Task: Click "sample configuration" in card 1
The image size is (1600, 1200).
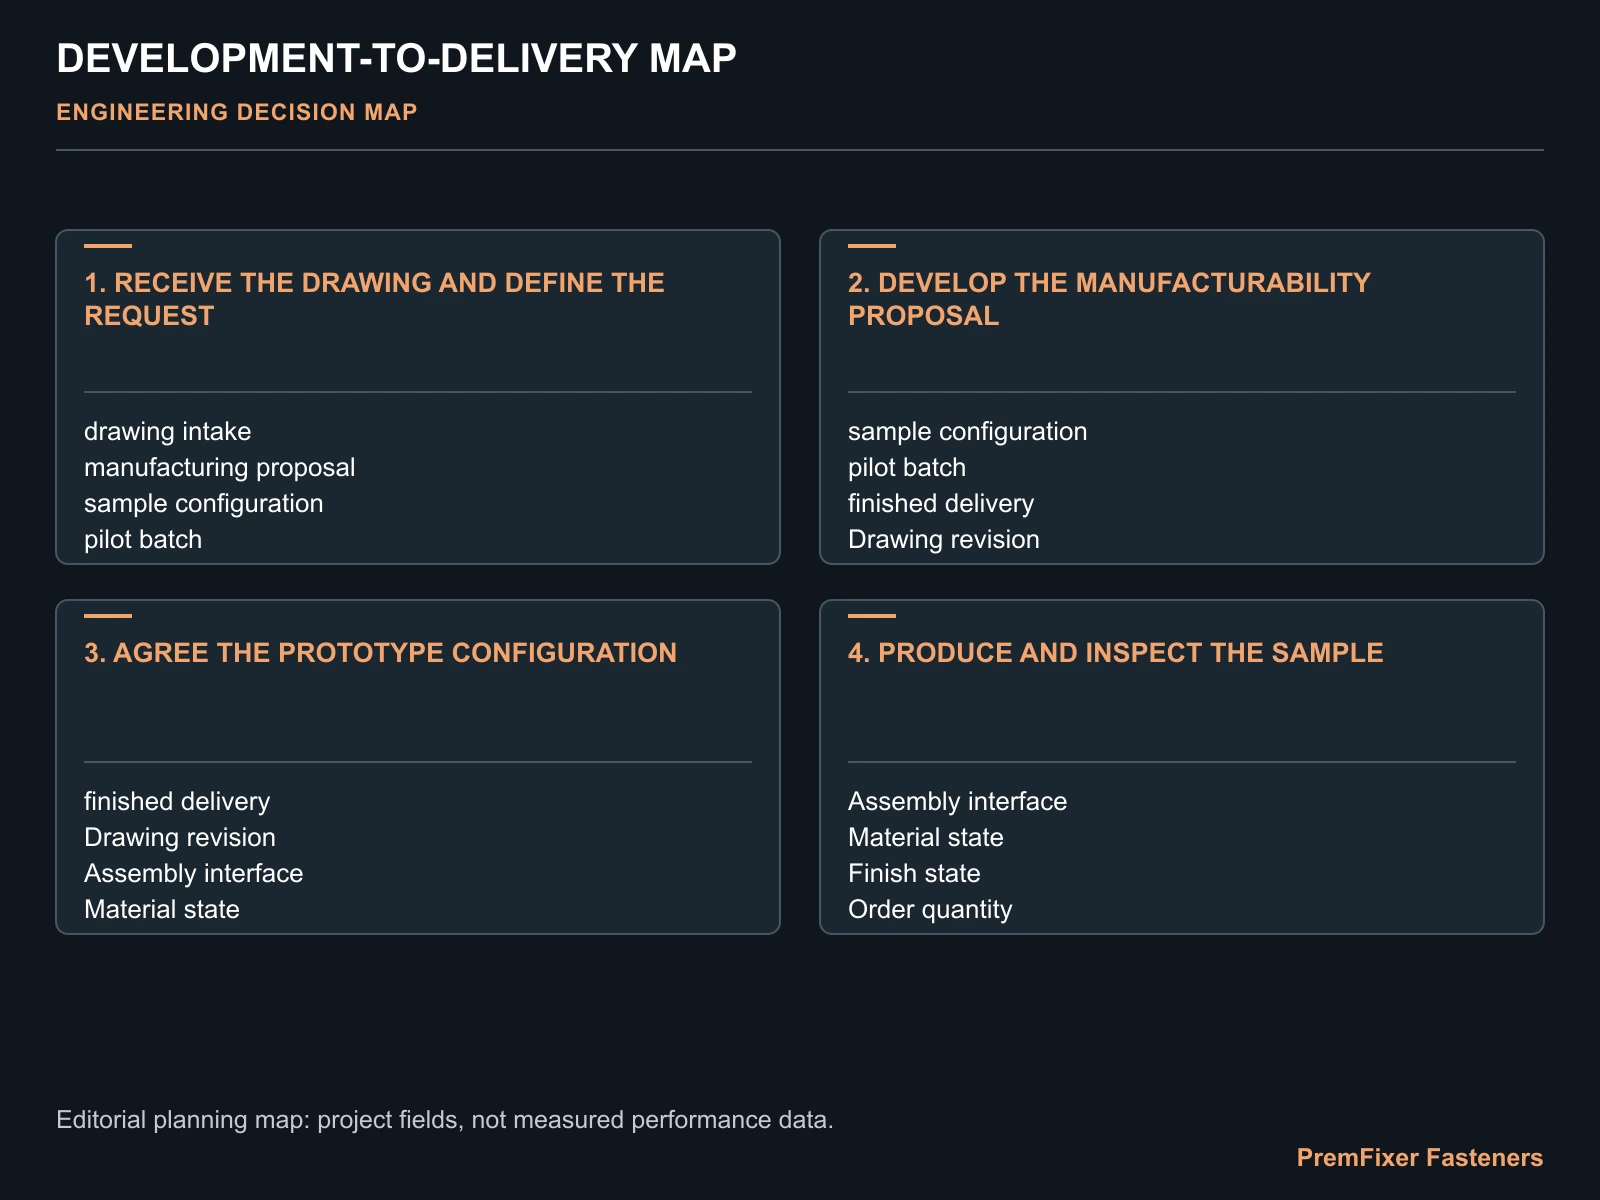Action: (x=204, y=504)
